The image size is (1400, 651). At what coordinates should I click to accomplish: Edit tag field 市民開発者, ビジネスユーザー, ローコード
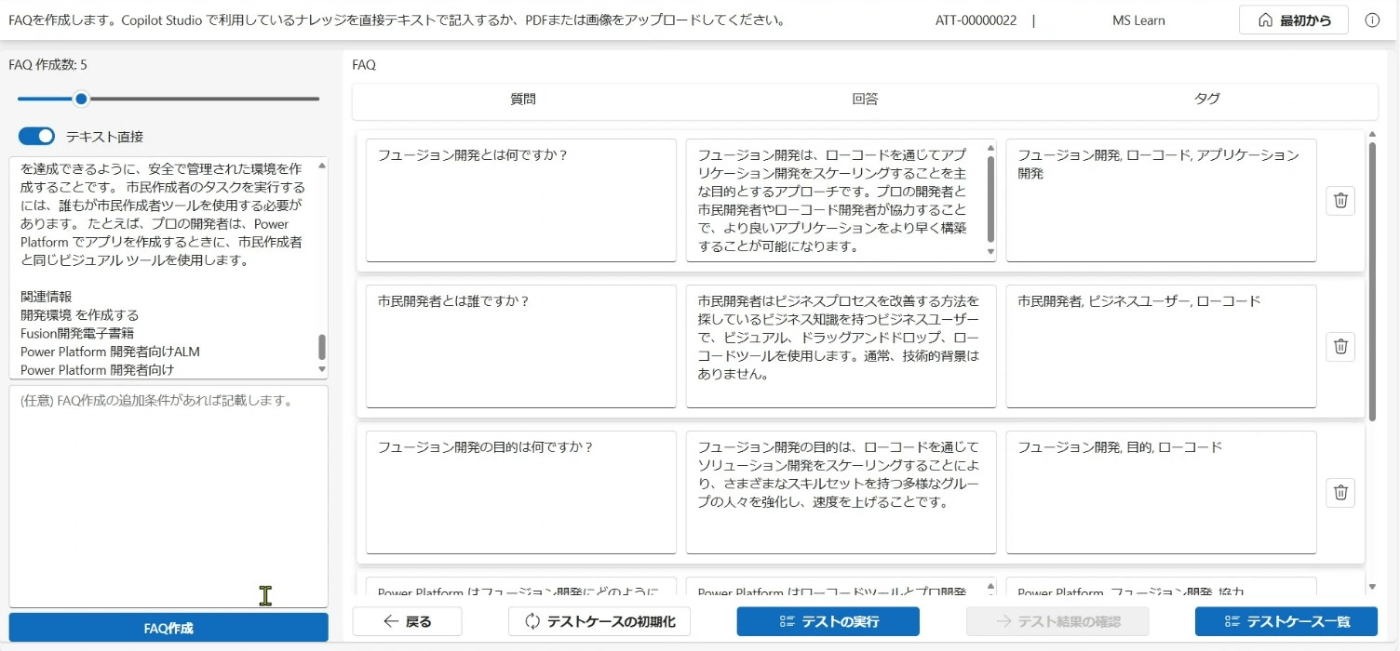1161,346
